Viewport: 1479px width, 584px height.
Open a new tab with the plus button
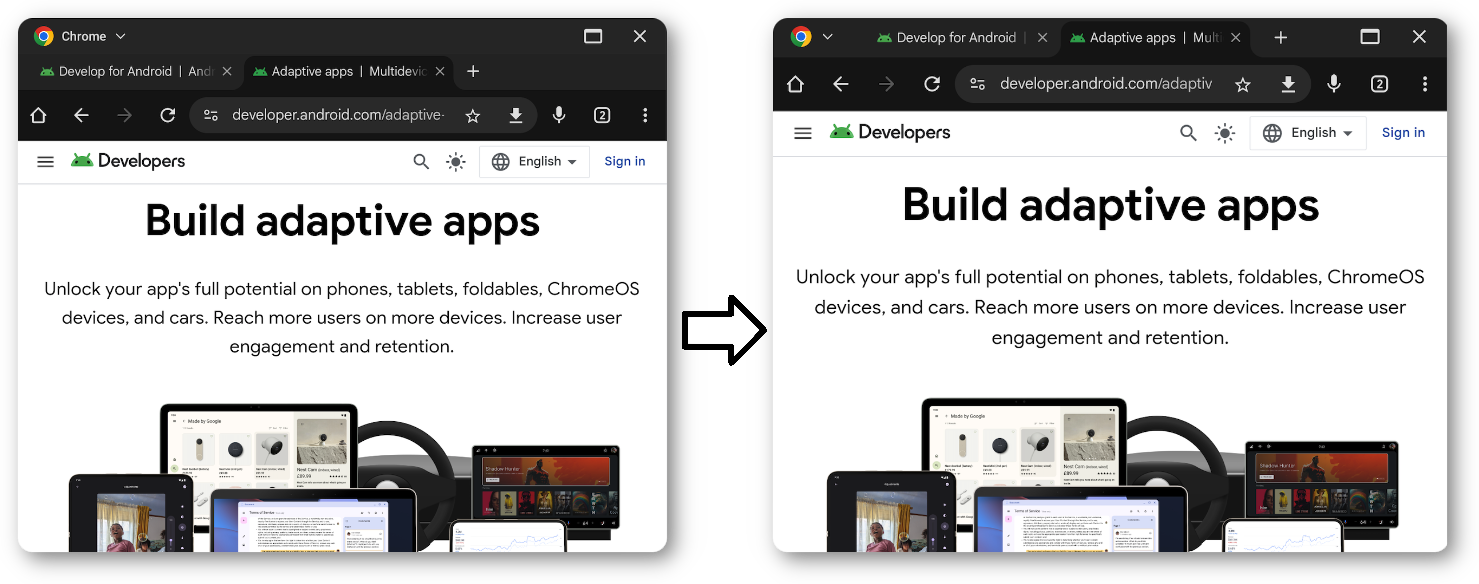[x=473, y=71]
